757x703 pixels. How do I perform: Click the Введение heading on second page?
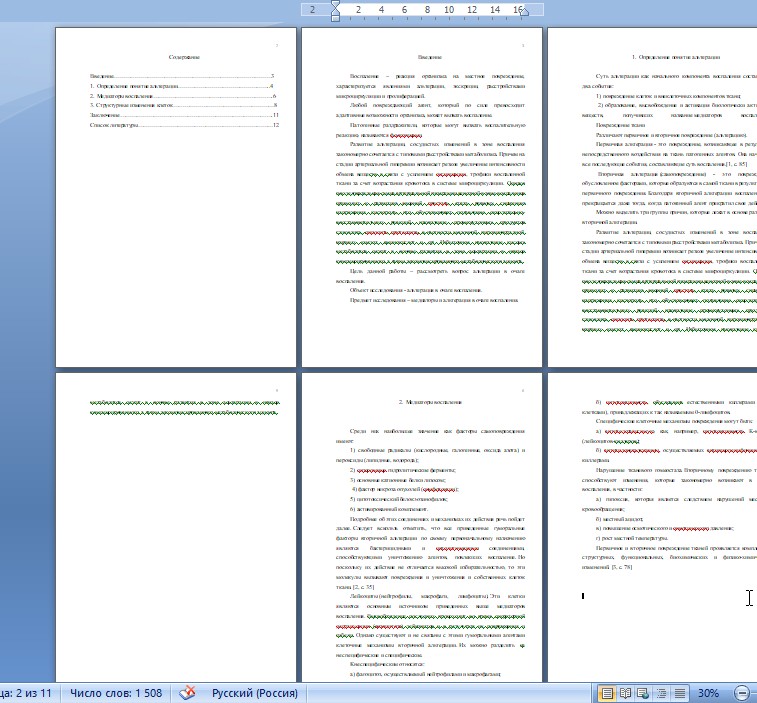(x=421, y=59)
